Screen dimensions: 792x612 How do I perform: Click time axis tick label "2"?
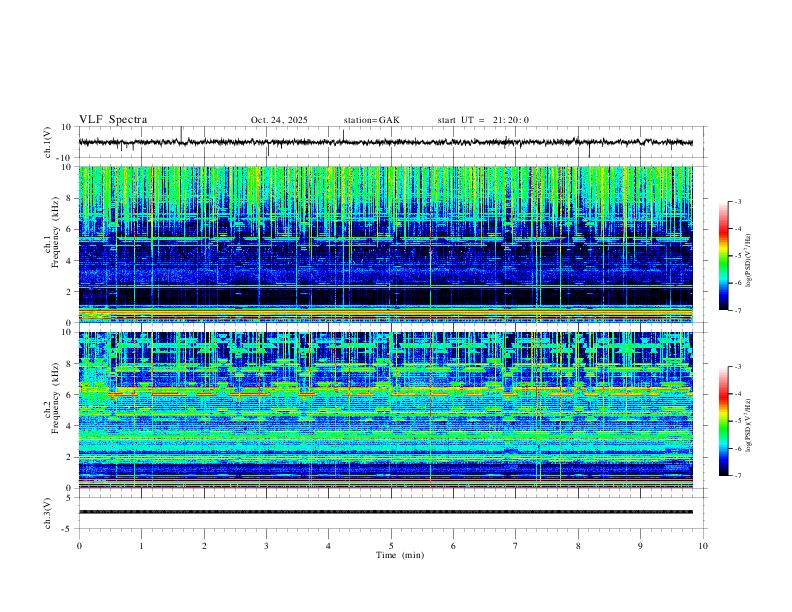[x=204, y=546]
